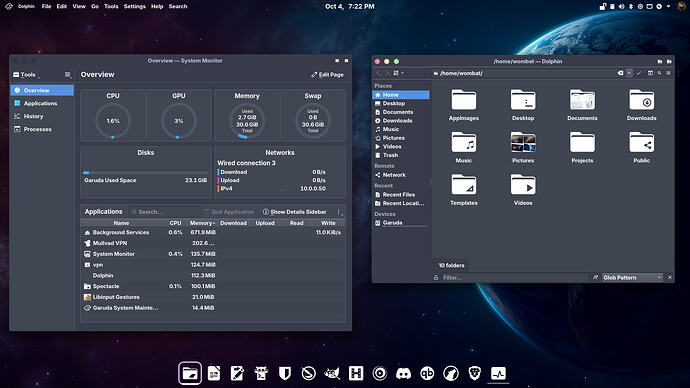Viewport: 690px width, 388px height.
Task: Toggle the filter bar lock icon
Action: pos(436,278)
